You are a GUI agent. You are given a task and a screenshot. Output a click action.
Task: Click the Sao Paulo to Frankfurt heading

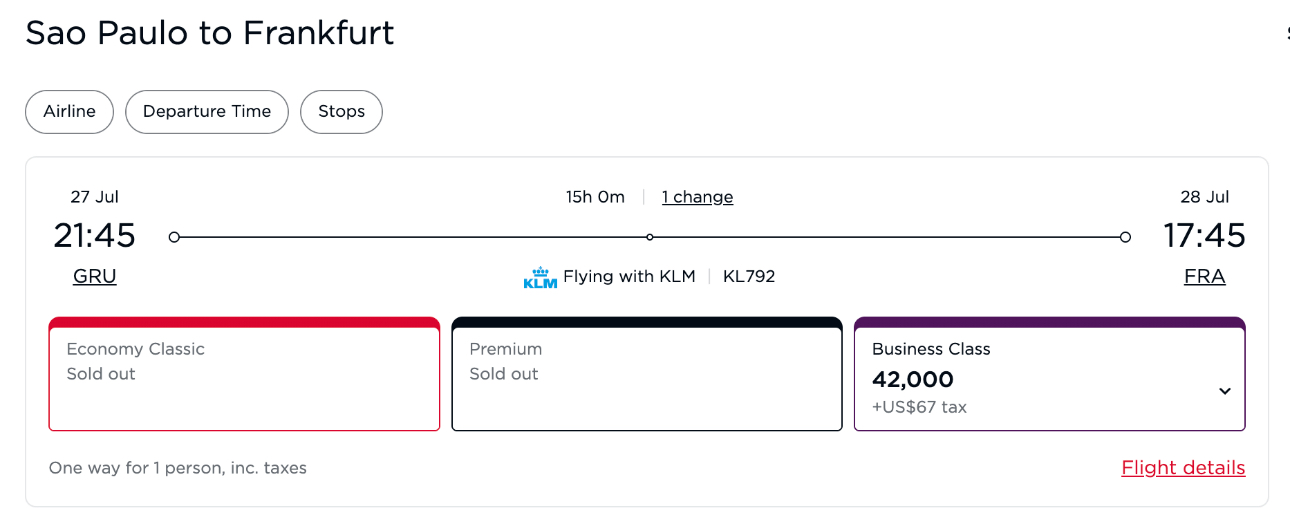click(x=210, y=33)
